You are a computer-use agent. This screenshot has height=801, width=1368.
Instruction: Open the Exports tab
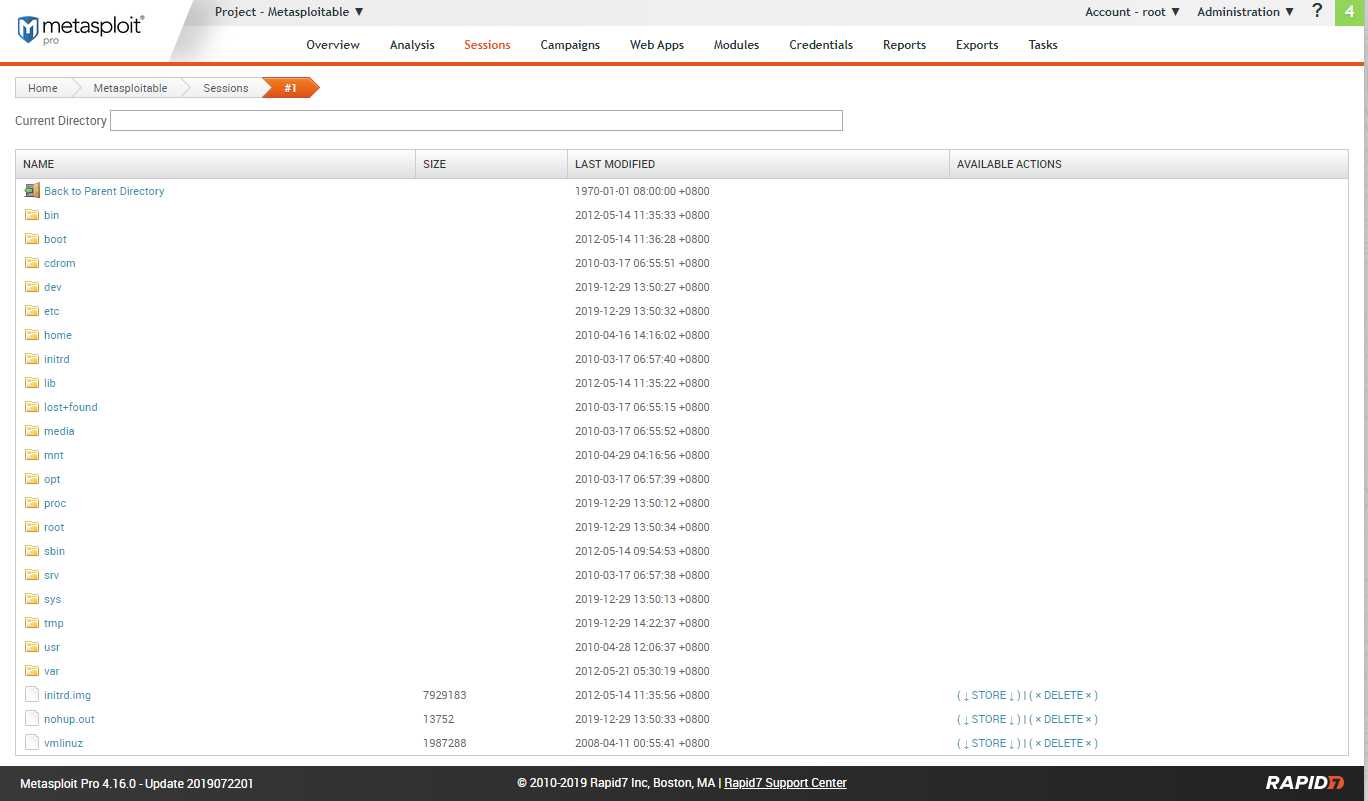pos(977,45)
